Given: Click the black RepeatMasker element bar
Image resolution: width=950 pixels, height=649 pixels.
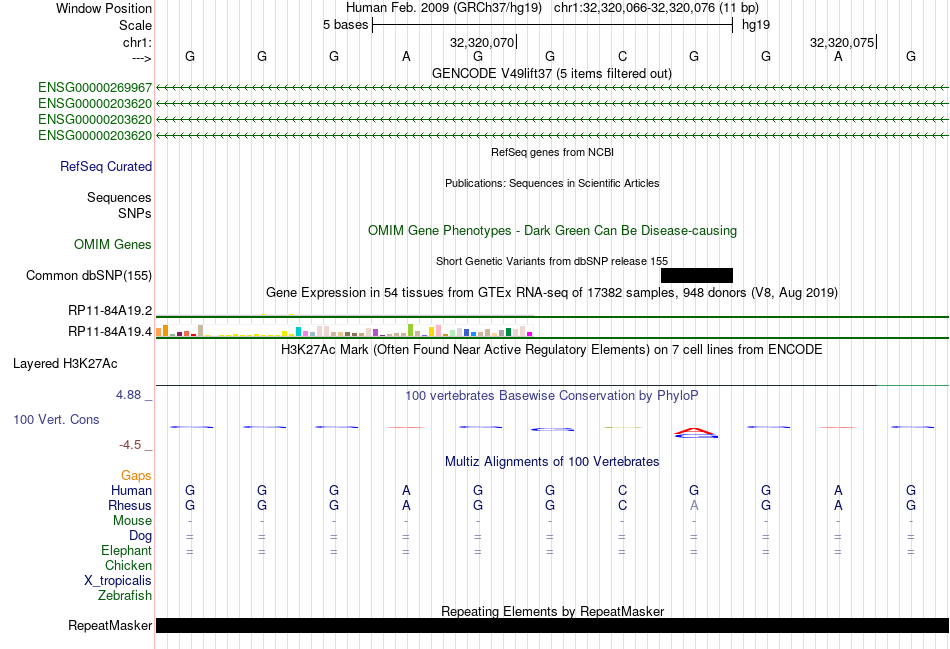Looking at the screenshot, I should pos(552,625).
